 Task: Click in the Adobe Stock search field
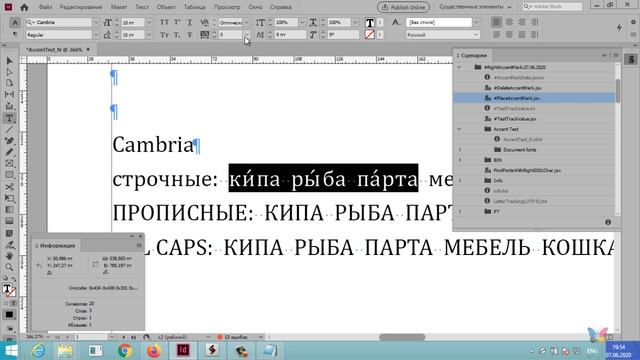tap(552, 7)
